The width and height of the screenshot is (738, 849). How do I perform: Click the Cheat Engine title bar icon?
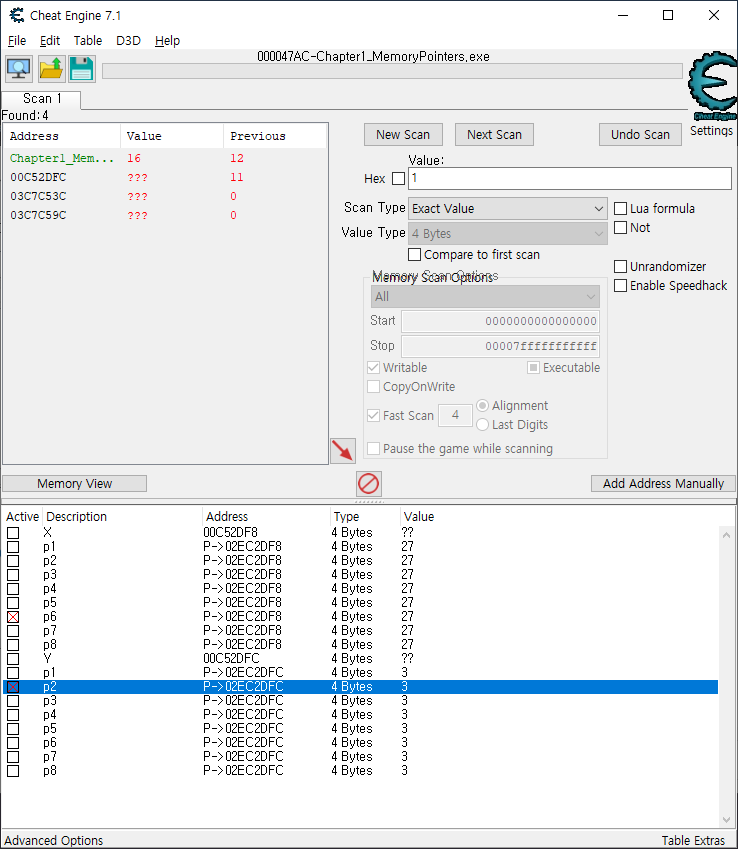17,15
